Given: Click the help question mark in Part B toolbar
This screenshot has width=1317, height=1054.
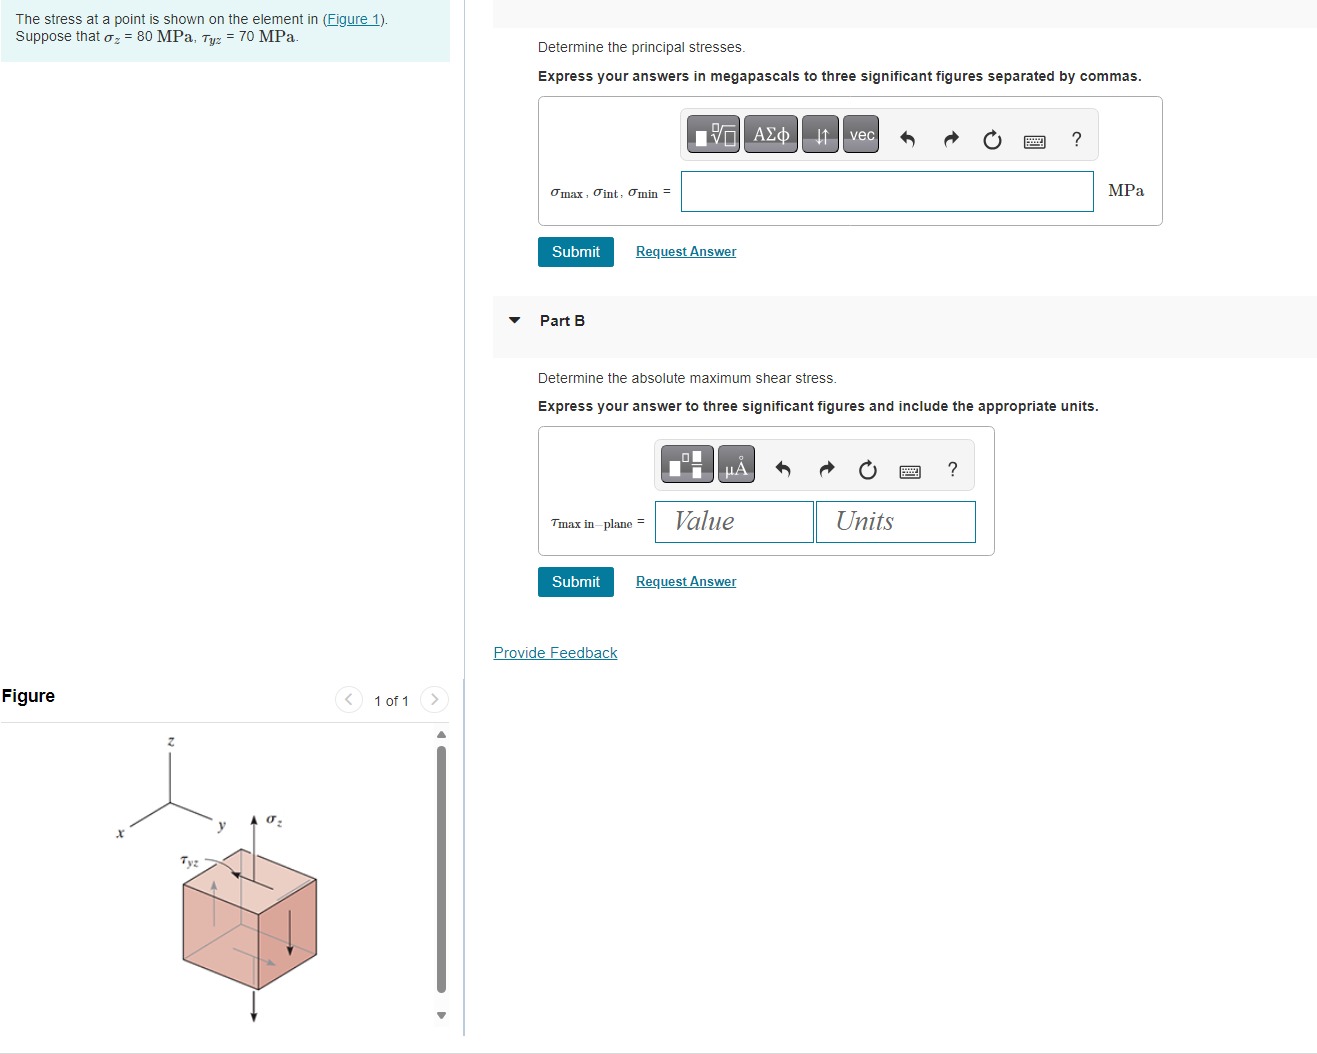Looking at the screenshot, I should point(952,468).
